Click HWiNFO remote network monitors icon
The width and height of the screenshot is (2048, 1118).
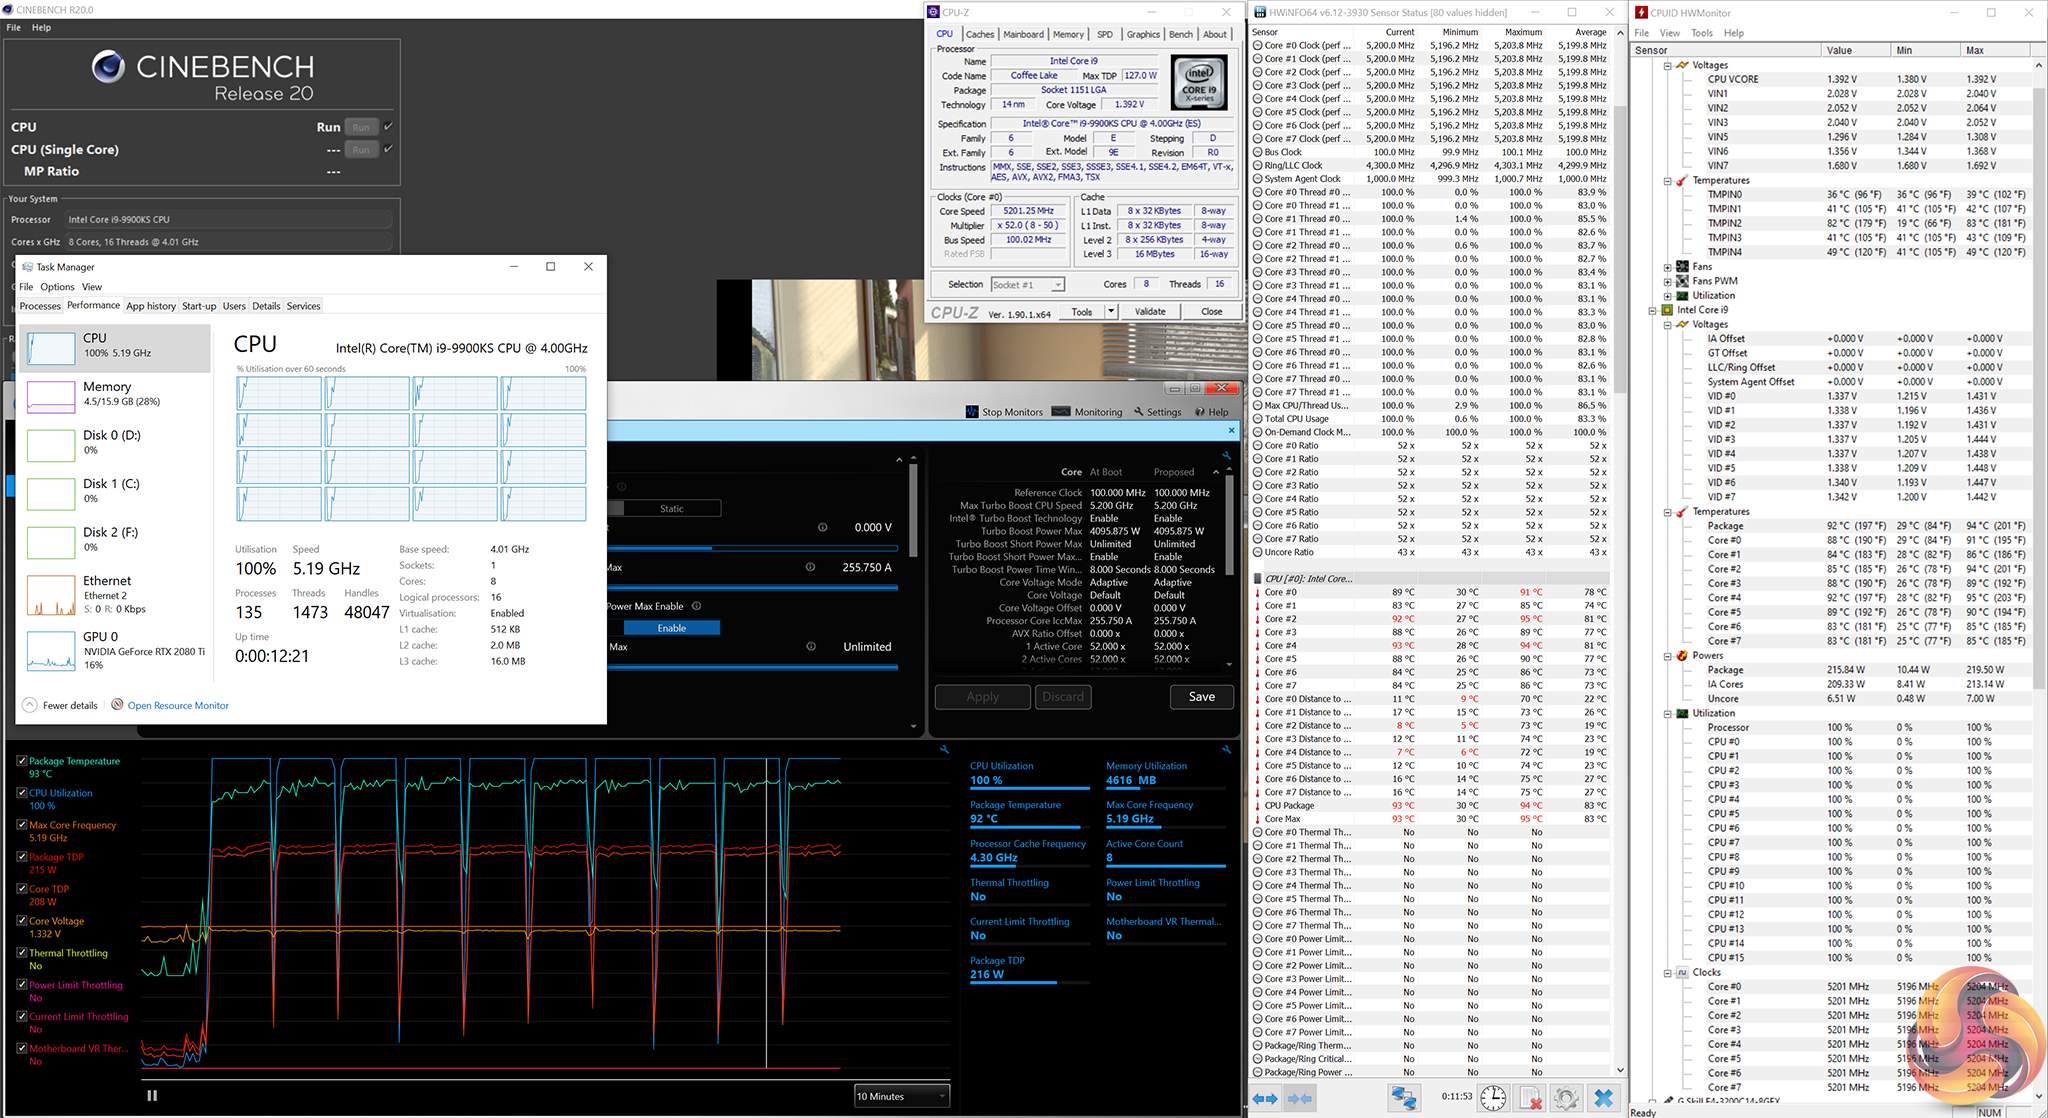click(x=1404, y=1098)
